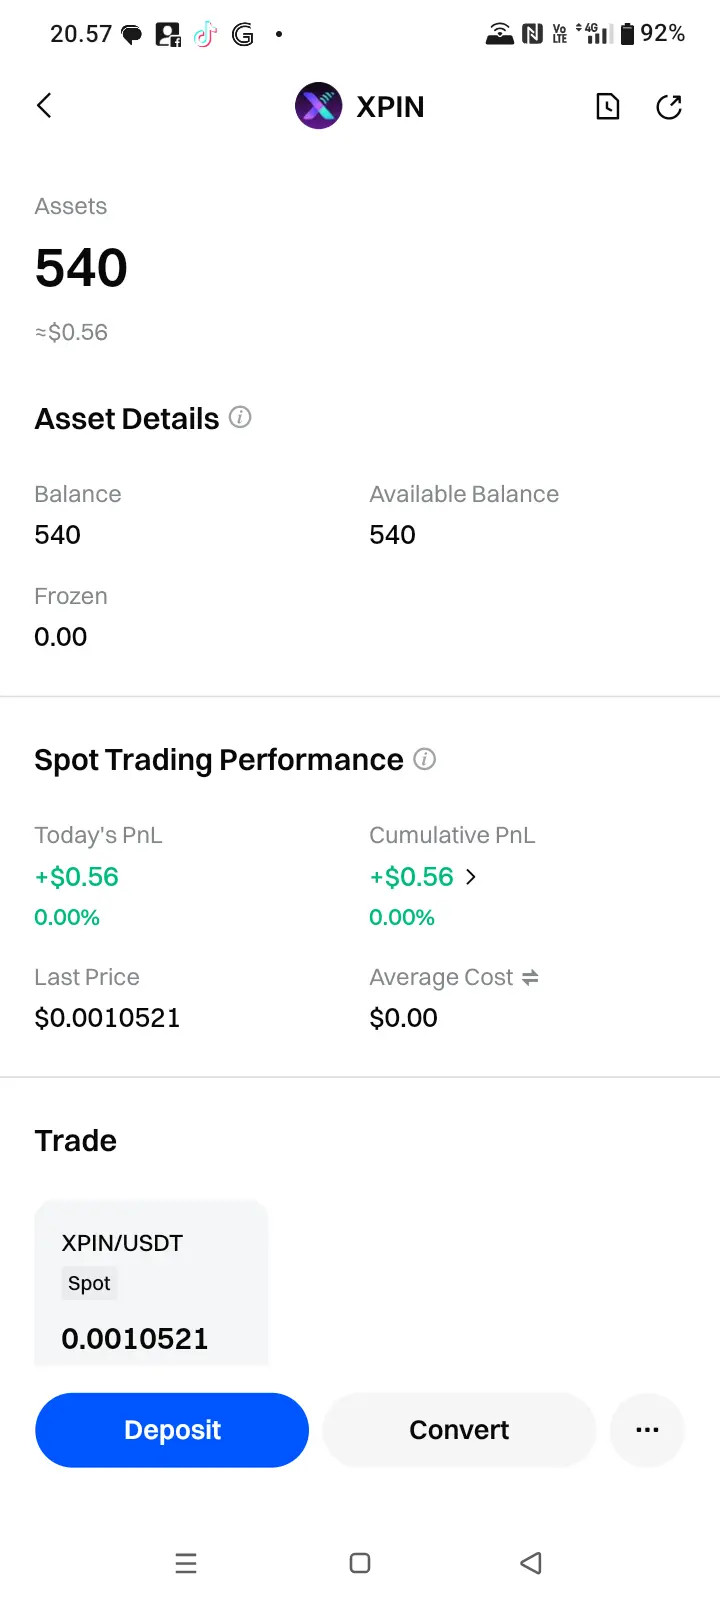Open the transaction history icon

point(608,106)
